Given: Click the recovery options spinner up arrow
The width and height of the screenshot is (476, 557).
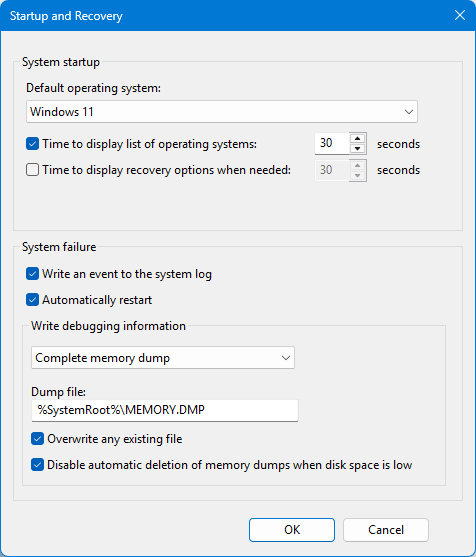Looking at the screenshot, I should [x=358, y=165].
